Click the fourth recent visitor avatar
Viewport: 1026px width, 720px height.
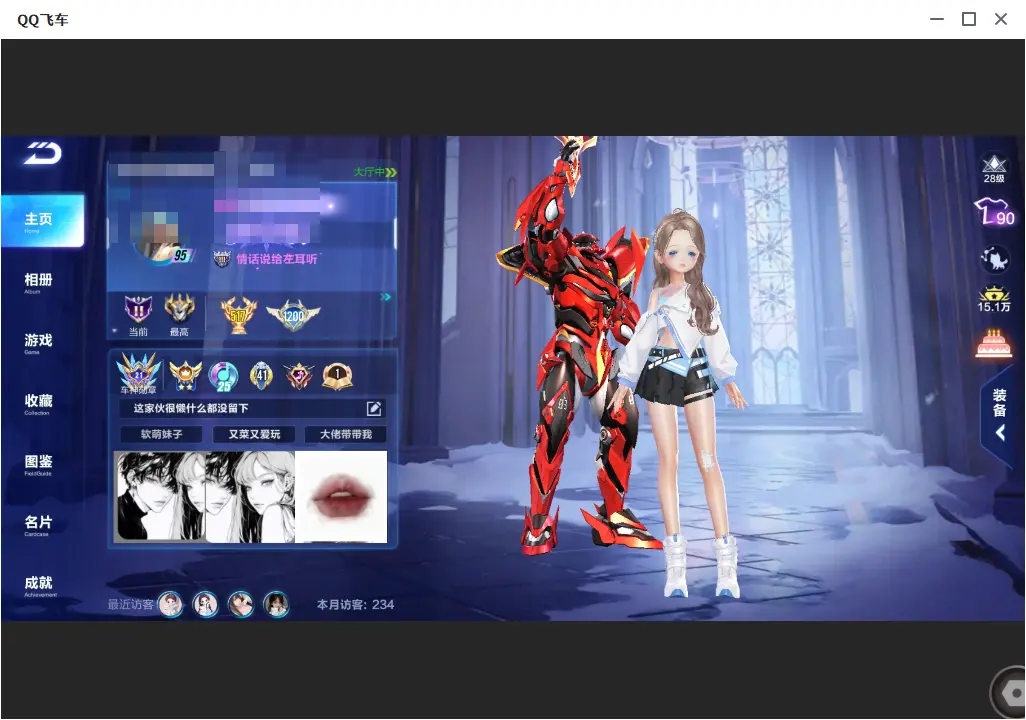pyautogui.click(x=275, y=604)
